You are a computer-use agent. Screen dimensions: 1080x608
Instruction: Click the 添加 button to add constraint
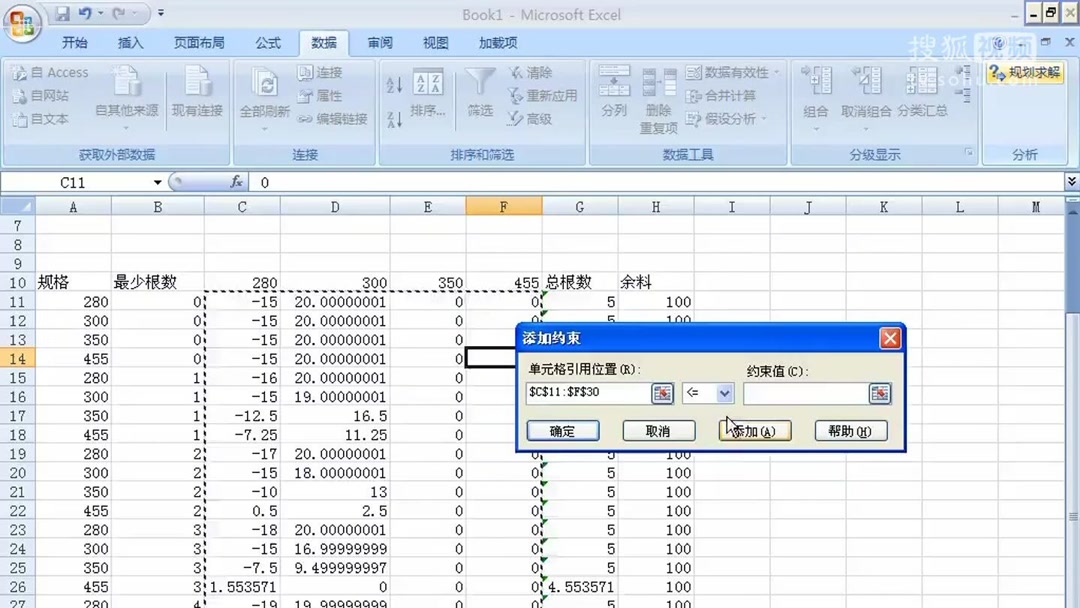click(755, 430)
